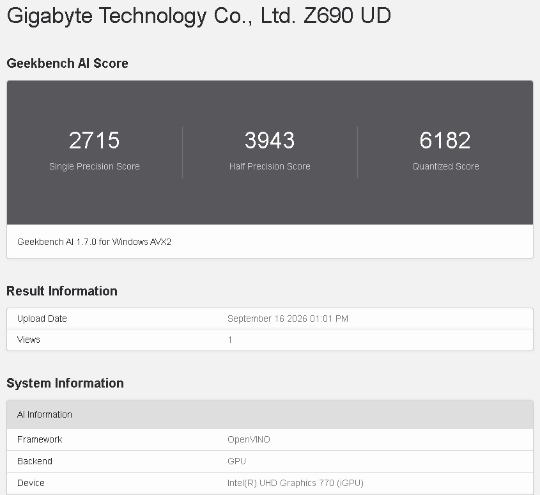Select the 3943 half precision score value
Viewport: 540px width, 495px height.
click(x=270, y=140)
